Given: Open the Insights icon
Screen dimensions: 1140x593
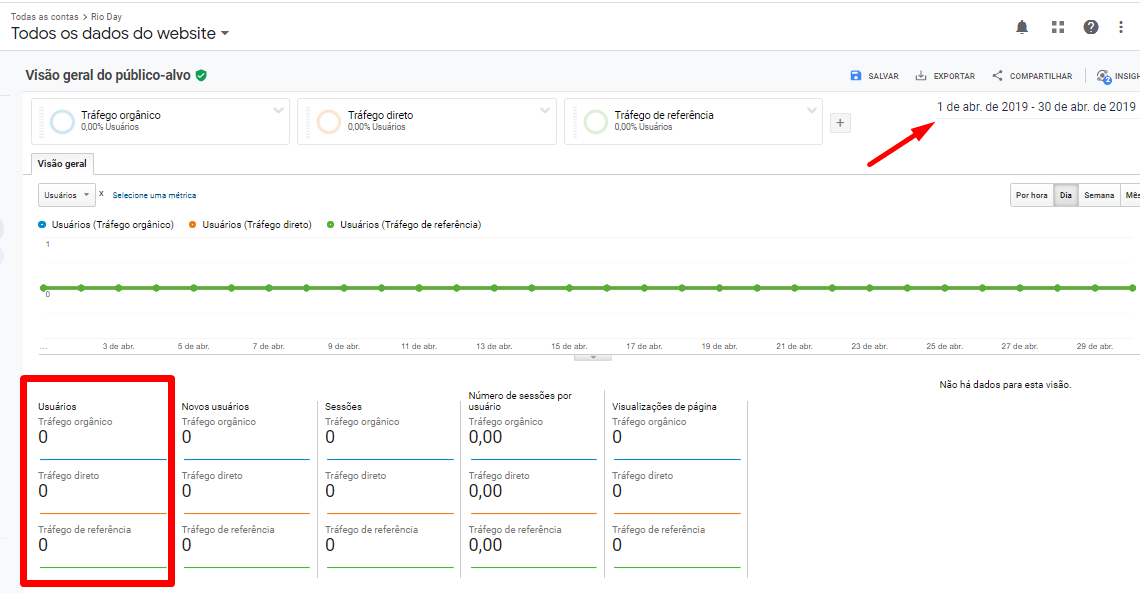Looking at the screenshot, I should point(1104,76).
